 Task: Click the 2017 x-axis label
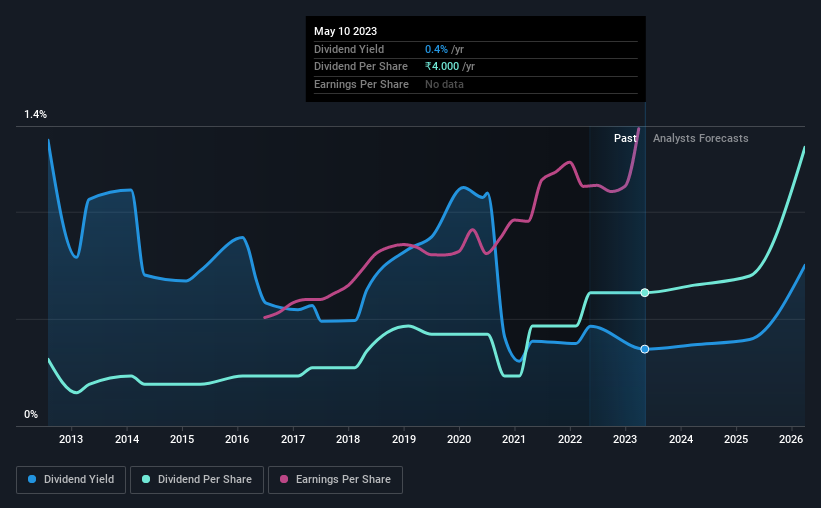pyautogui.click(x=293, y=439)
